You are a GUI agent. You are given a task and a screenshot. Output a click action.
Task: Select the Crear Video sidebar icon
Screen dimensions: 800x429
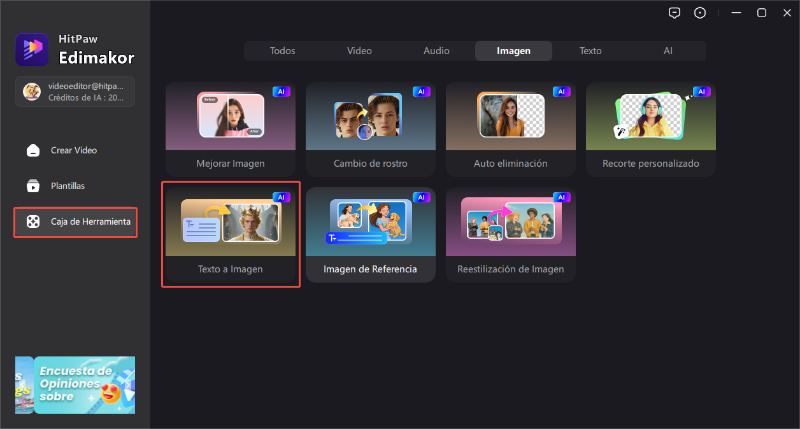point(33,150)
